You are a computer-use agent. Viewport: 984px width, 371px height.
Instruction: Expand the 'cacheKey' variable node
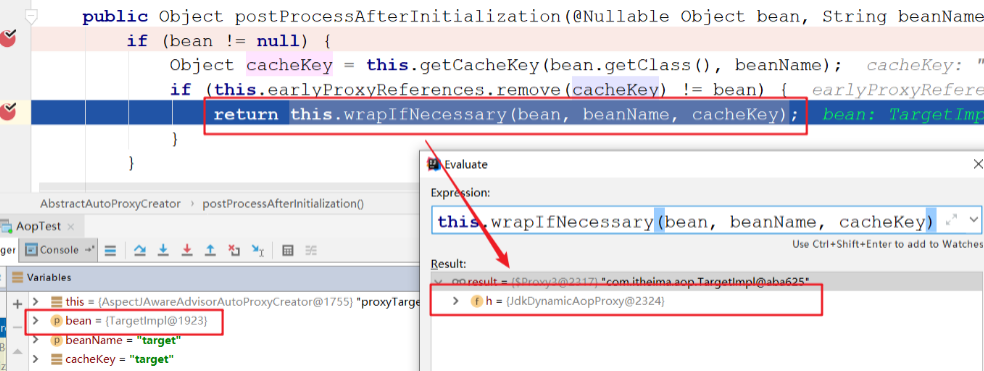tap(36, 359)
